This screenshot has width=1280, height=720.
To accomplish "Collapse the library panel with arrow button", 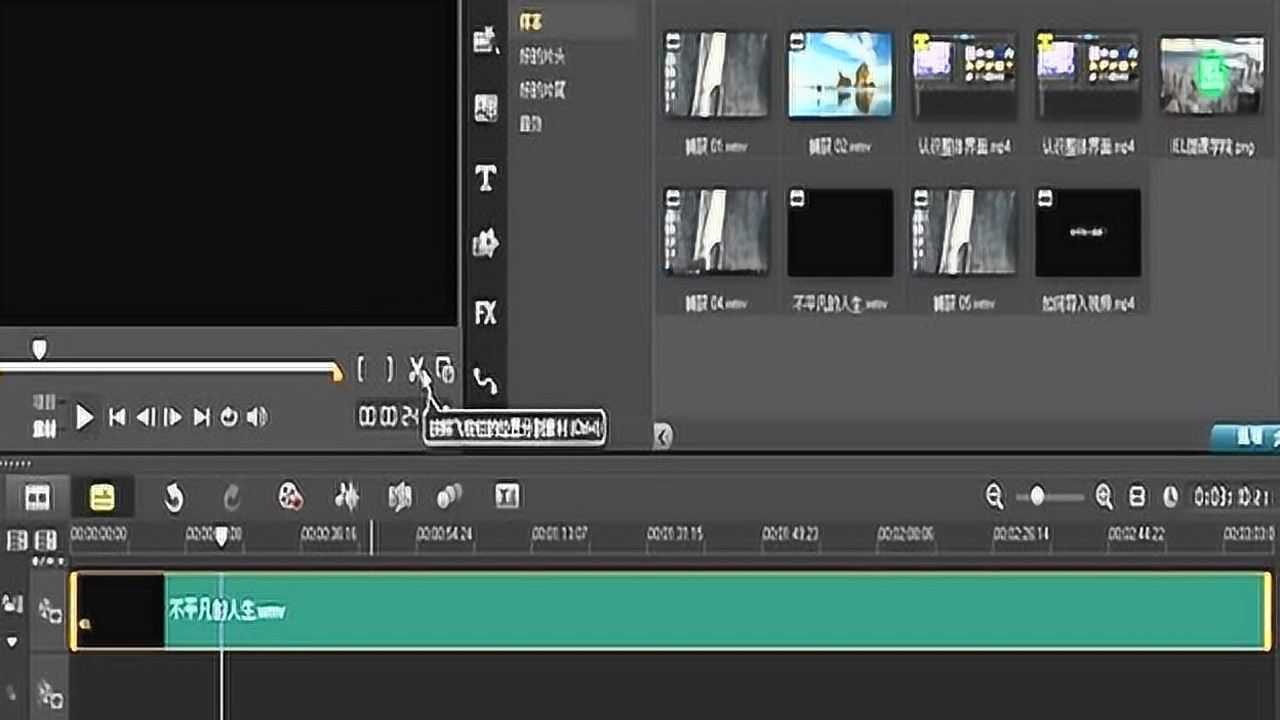I will coord(663,435).
